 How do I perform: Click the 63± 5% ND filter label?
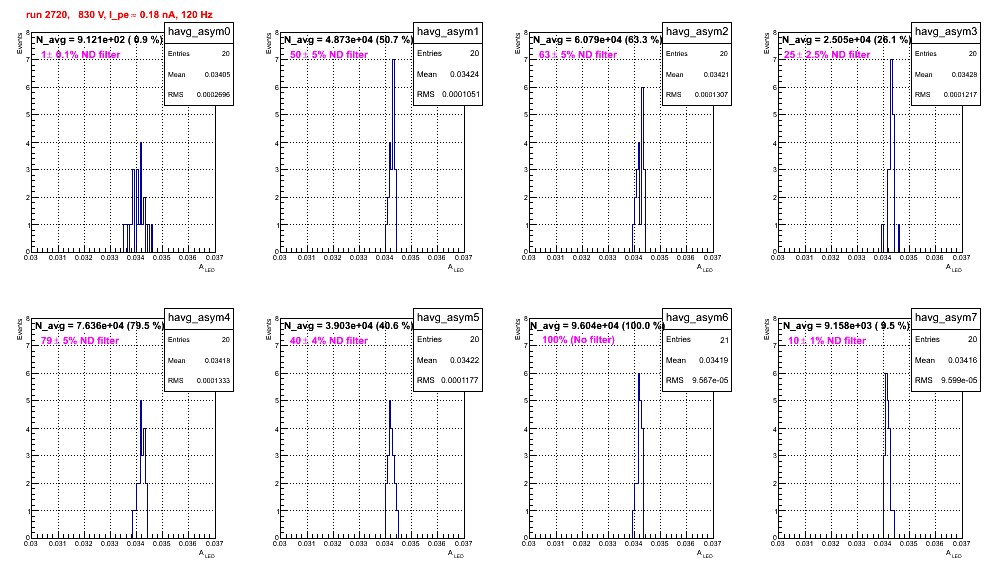point(578,55)
